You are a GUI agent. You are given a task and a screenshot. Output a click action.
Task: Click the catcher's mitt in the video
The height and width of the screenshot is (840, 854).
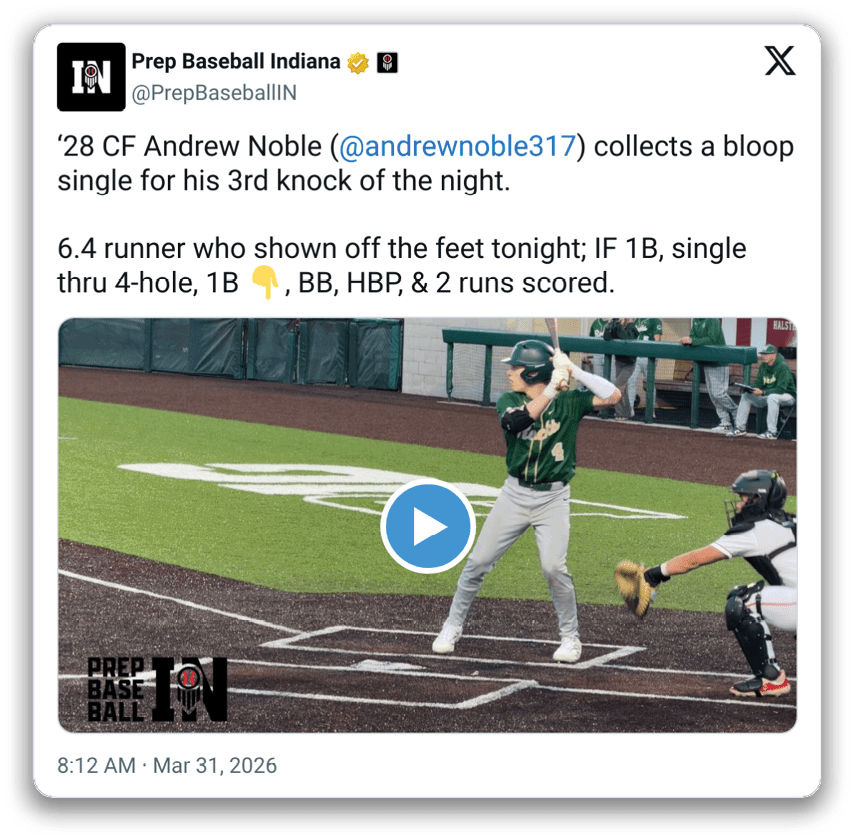point(635,589)
